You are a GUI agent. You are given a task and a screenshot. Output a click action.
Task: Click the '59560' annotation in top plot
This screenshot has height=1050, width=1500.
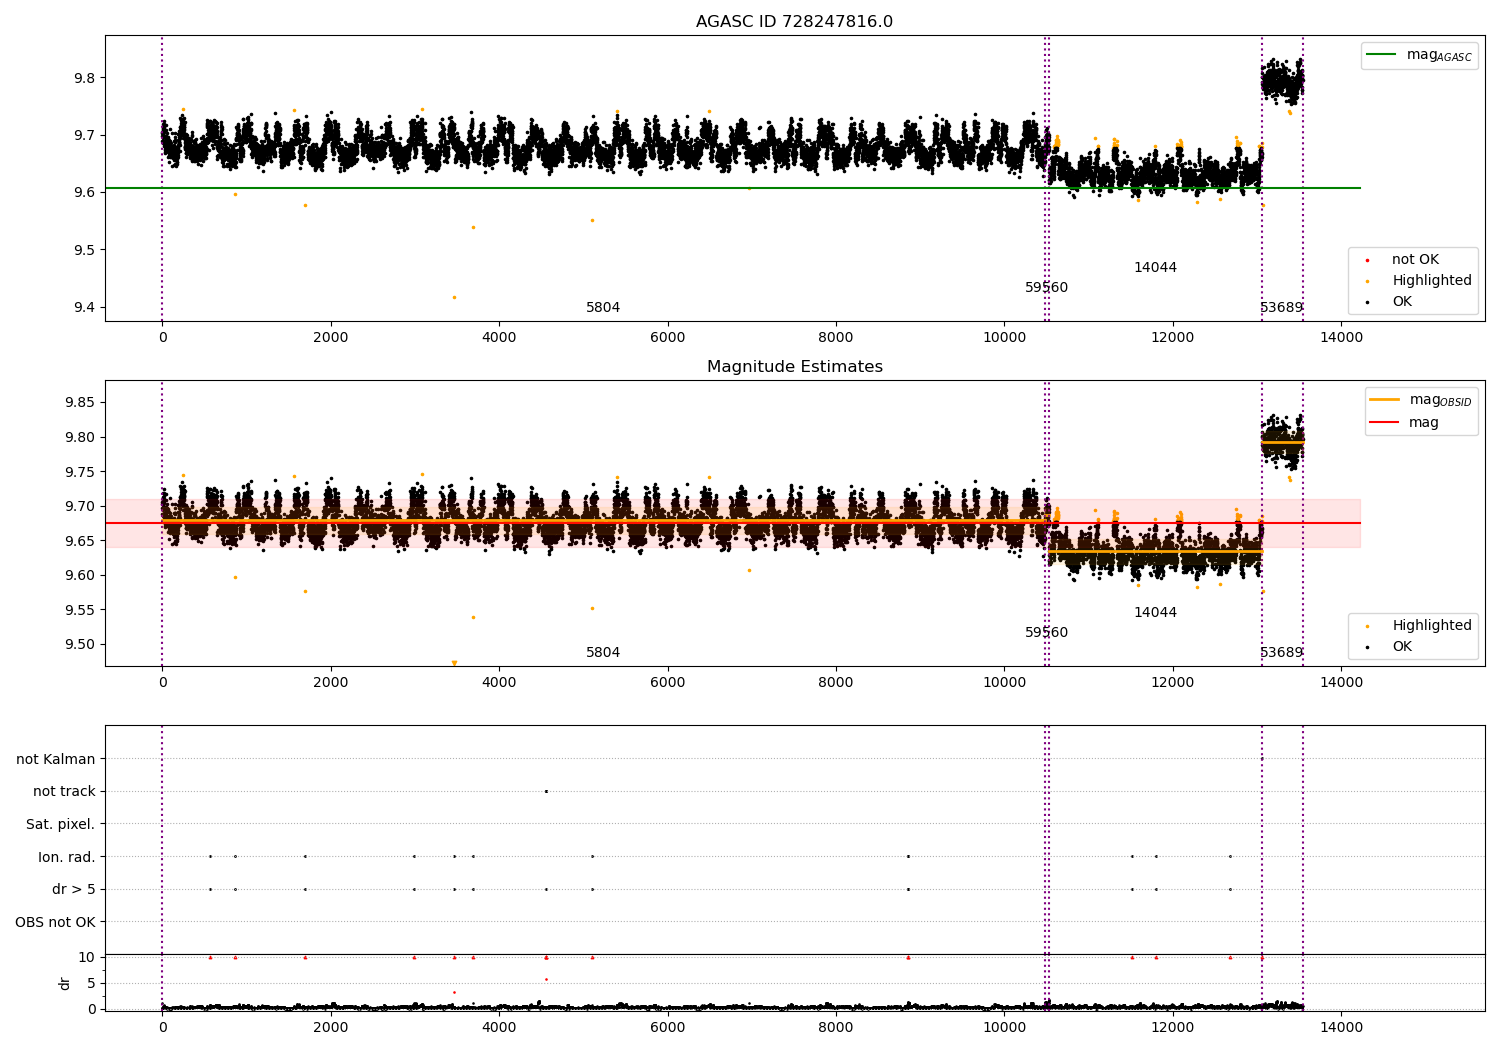pos(1046,288)
